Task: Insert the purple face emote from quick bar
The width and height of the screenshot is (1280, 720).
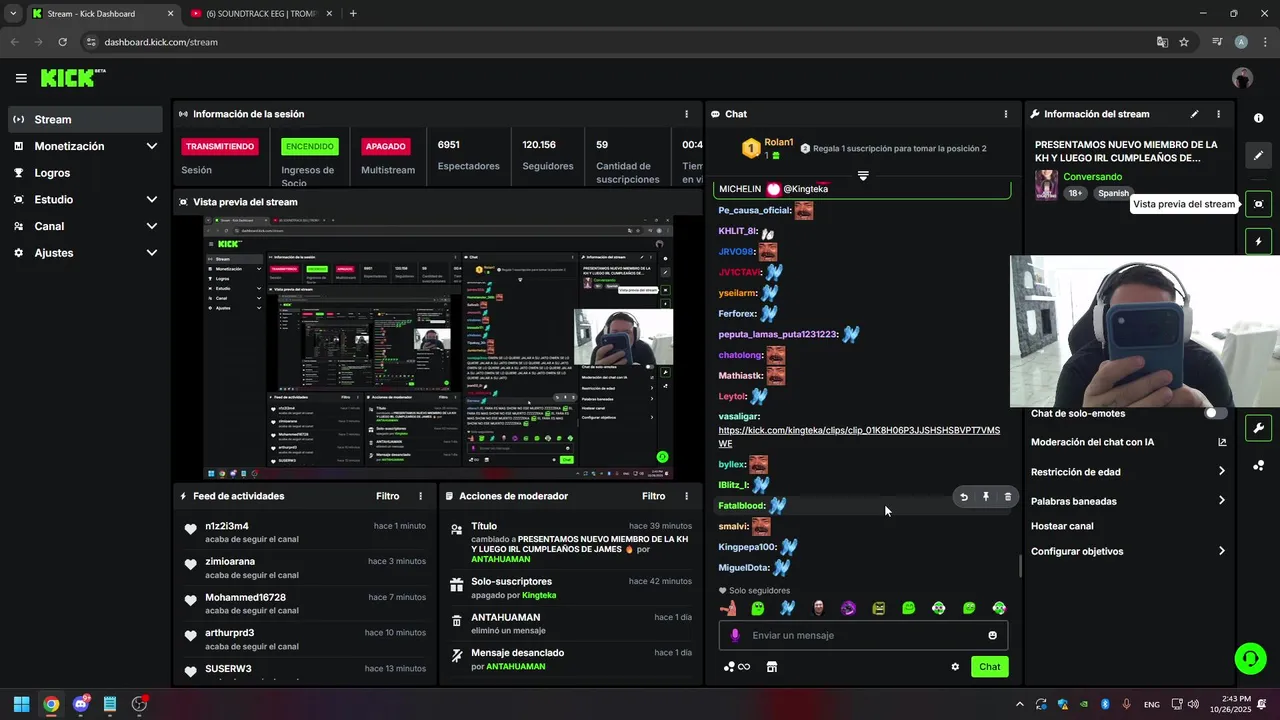Action: point(848,607)
